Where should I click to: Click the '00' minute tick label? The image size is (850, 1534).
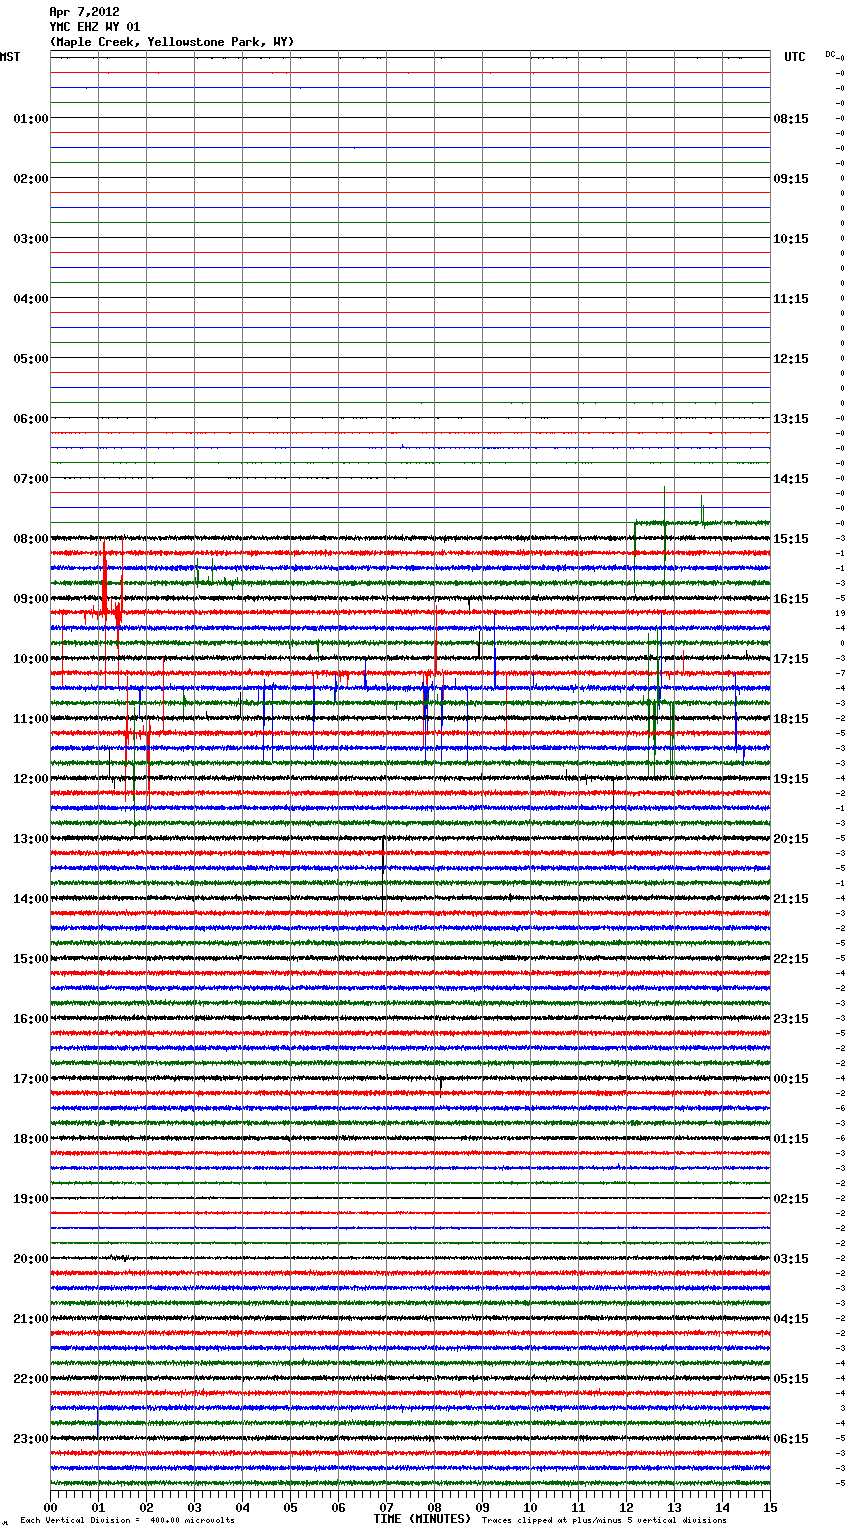tap(50, 1507)
